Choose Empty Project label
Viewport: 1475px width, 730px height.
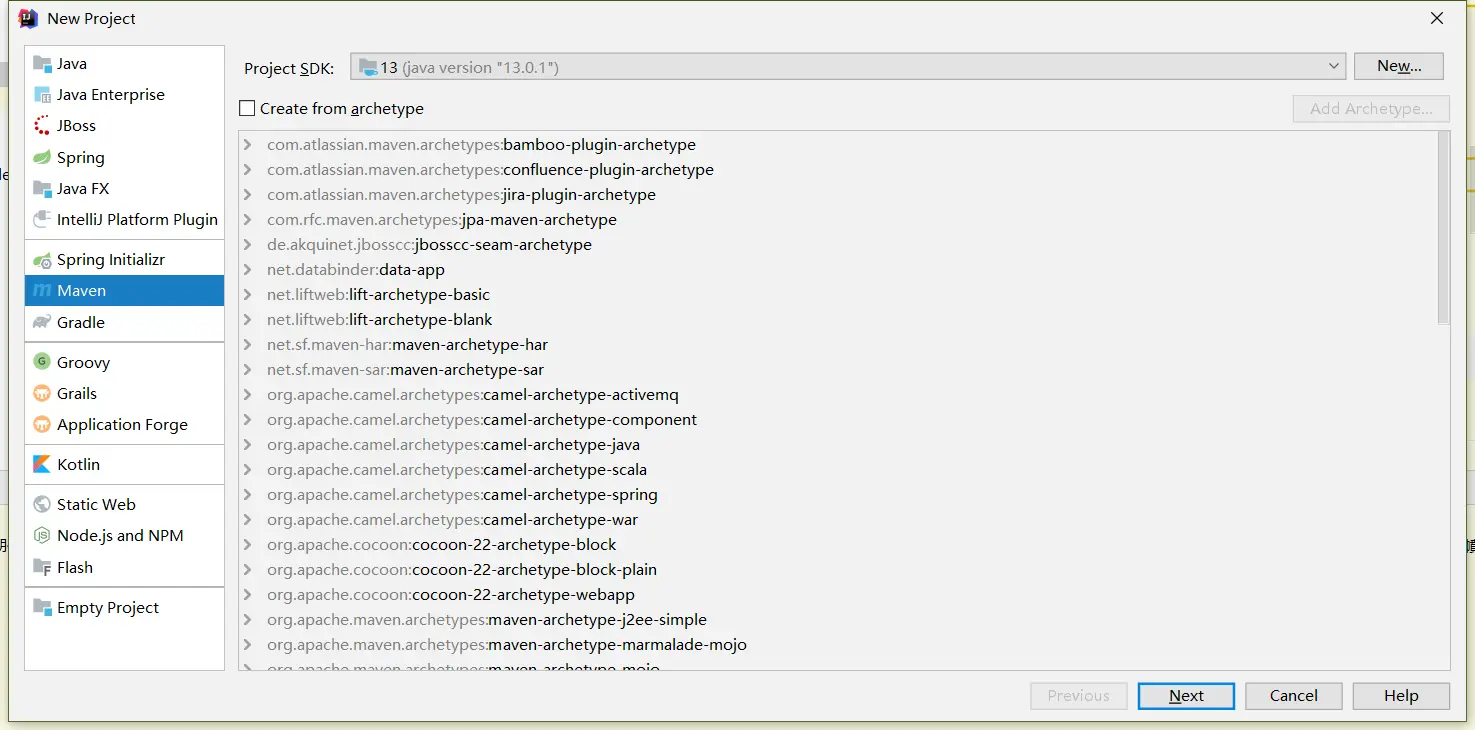pos(108,608)
